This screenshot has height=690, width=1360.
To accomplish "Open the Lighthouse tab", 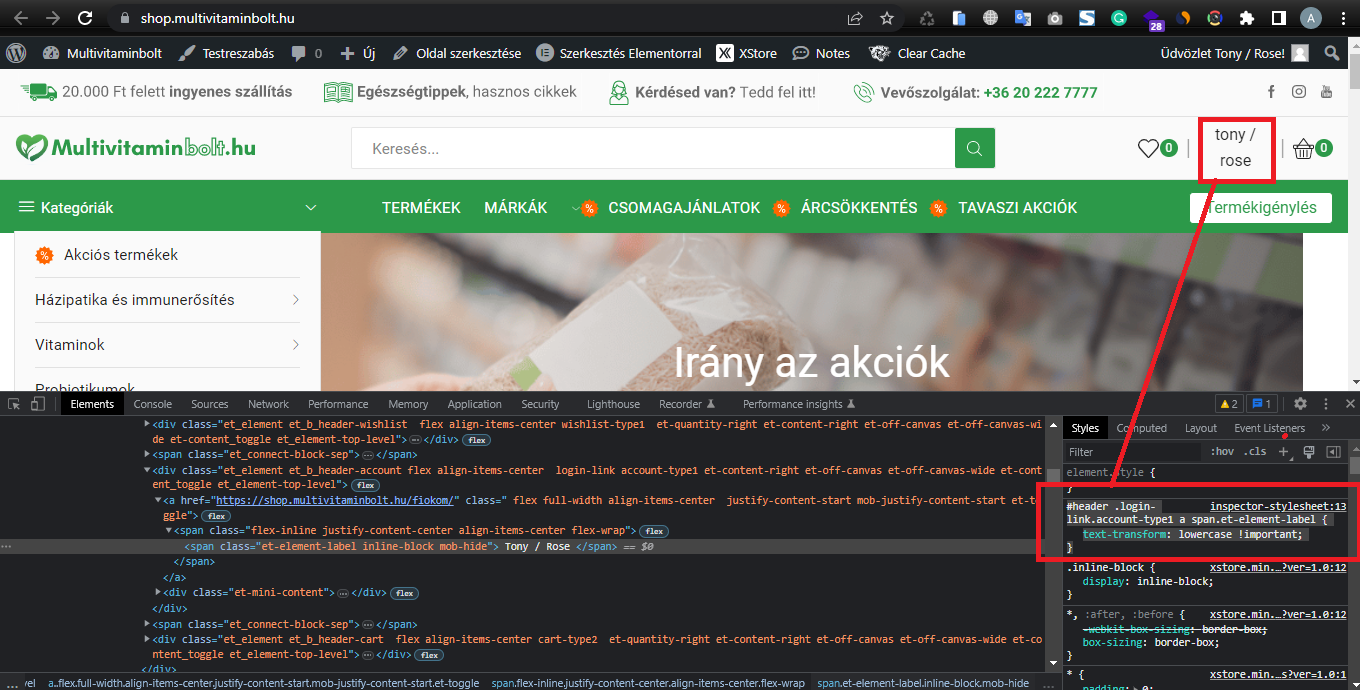I will click(613, 404).
